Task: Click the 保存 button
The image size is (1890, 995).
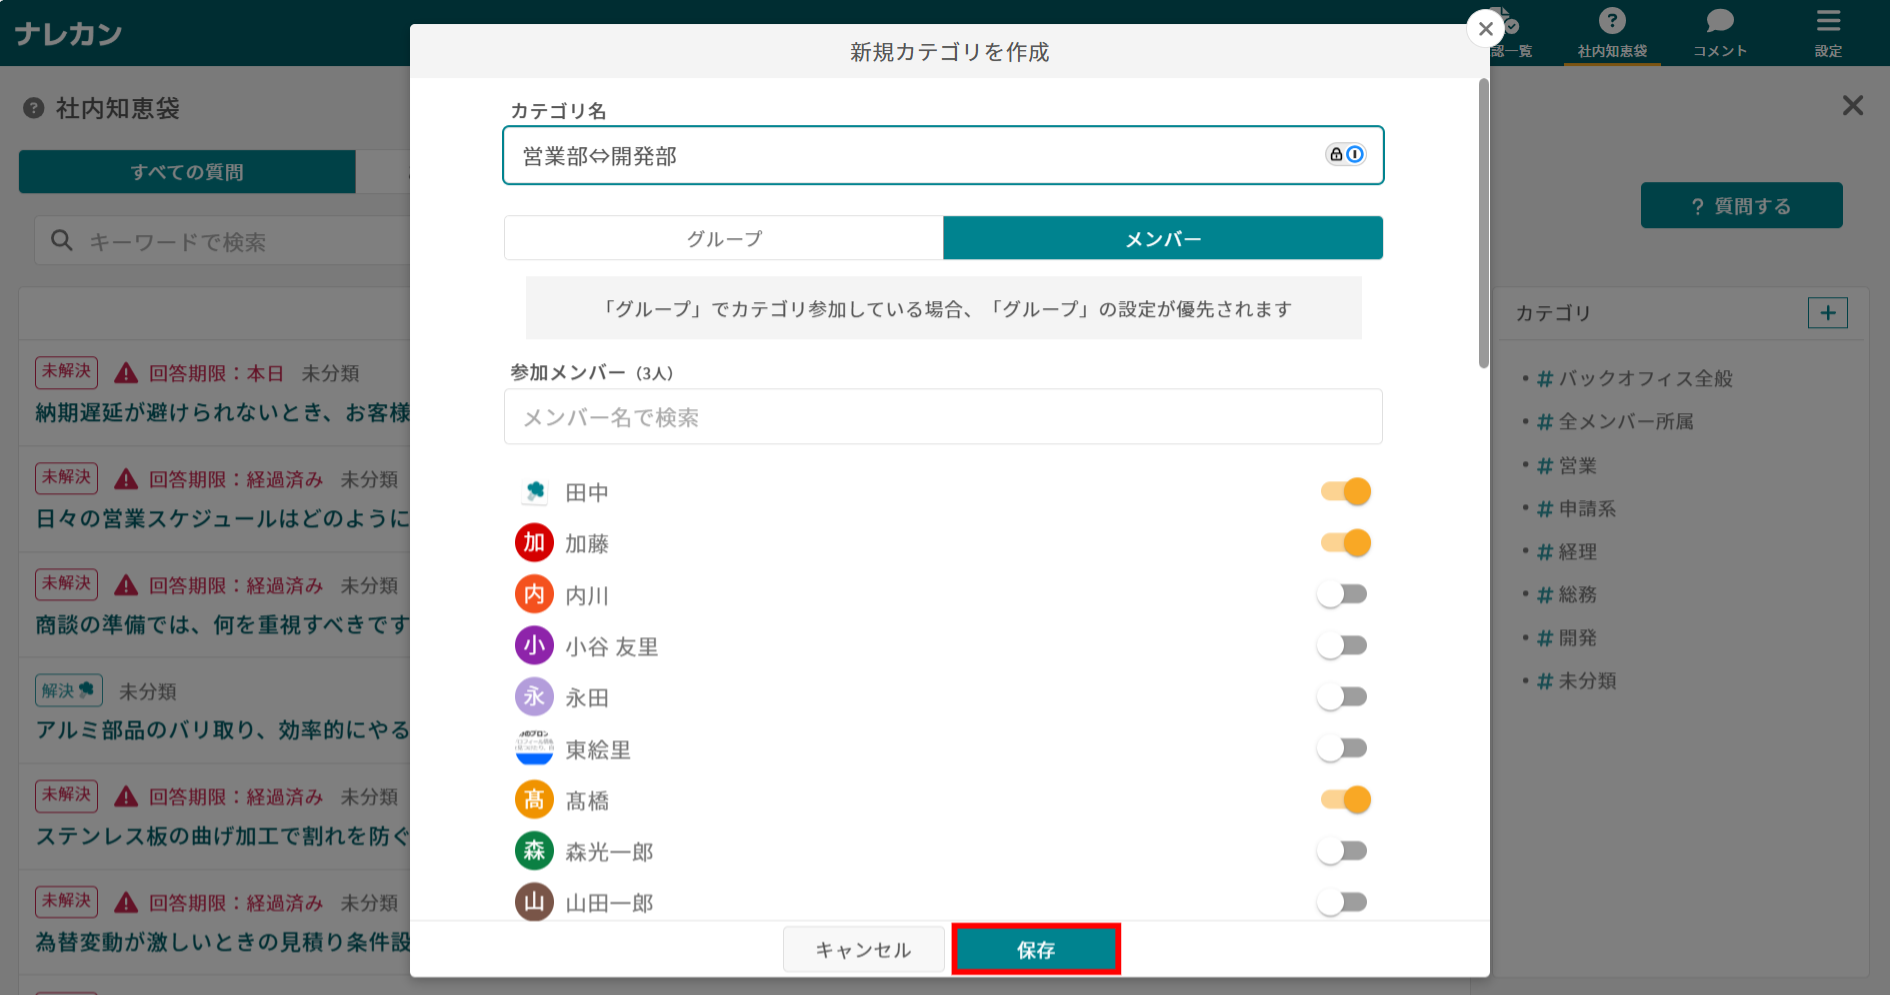Action: 1036,948
